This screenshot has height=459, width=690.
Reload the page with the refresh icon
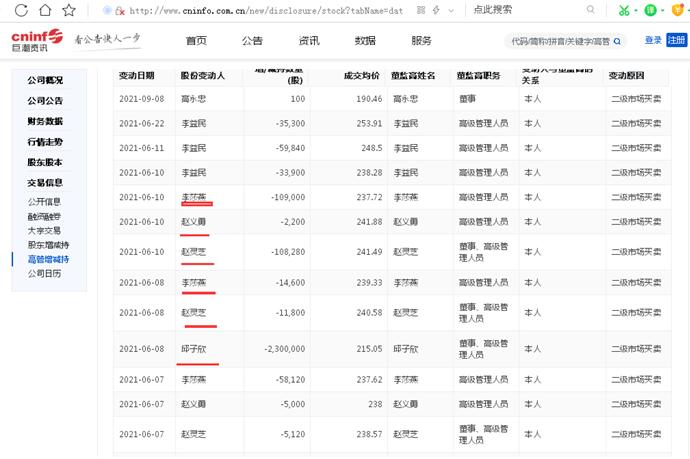[21, 10]
